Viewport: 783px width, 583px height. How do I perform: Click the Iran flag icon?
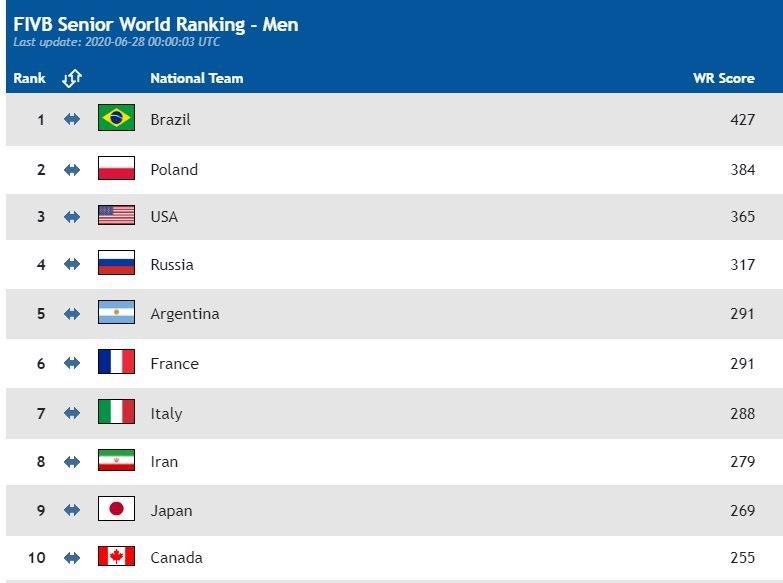(x=116, y=461)
